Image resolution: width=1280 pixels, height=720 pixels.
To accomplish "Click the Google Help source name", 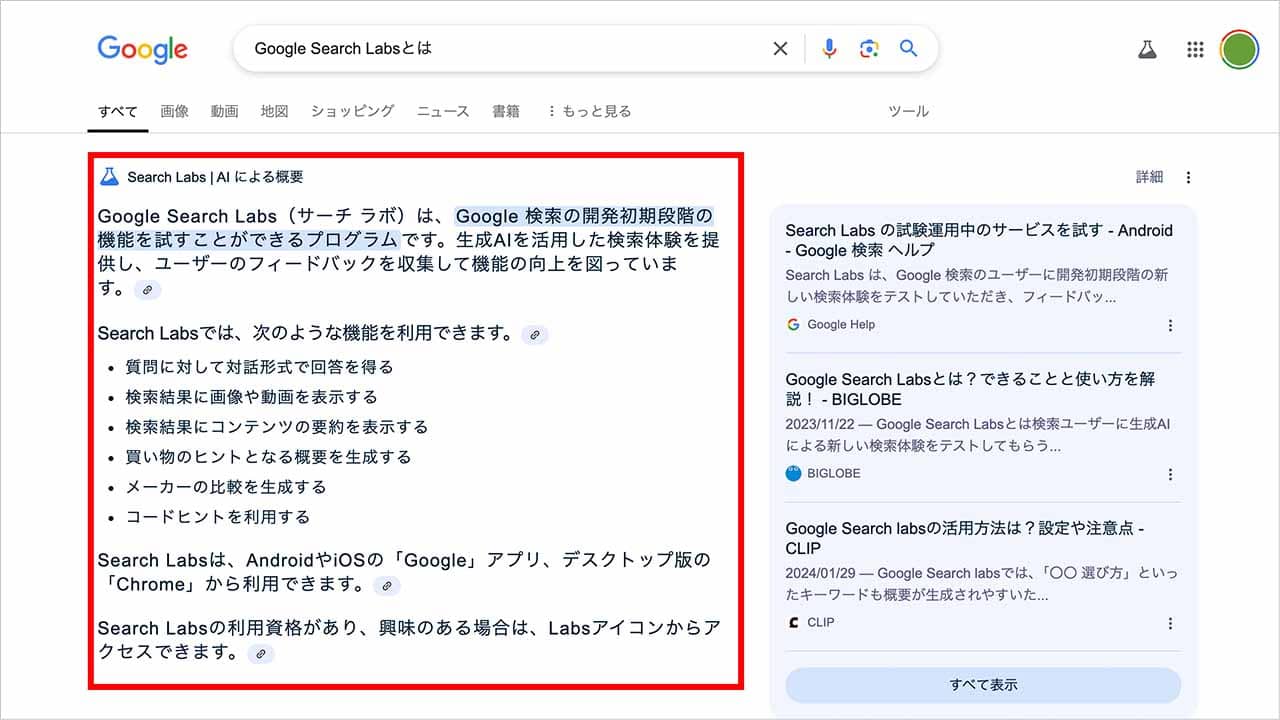I will click(841, 325).
